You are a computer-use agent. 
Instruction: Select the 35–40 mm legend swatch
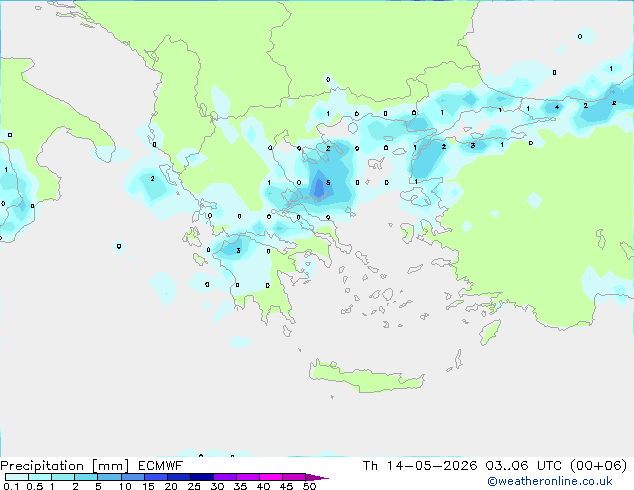pyautogui.click(x=247, y=477)
